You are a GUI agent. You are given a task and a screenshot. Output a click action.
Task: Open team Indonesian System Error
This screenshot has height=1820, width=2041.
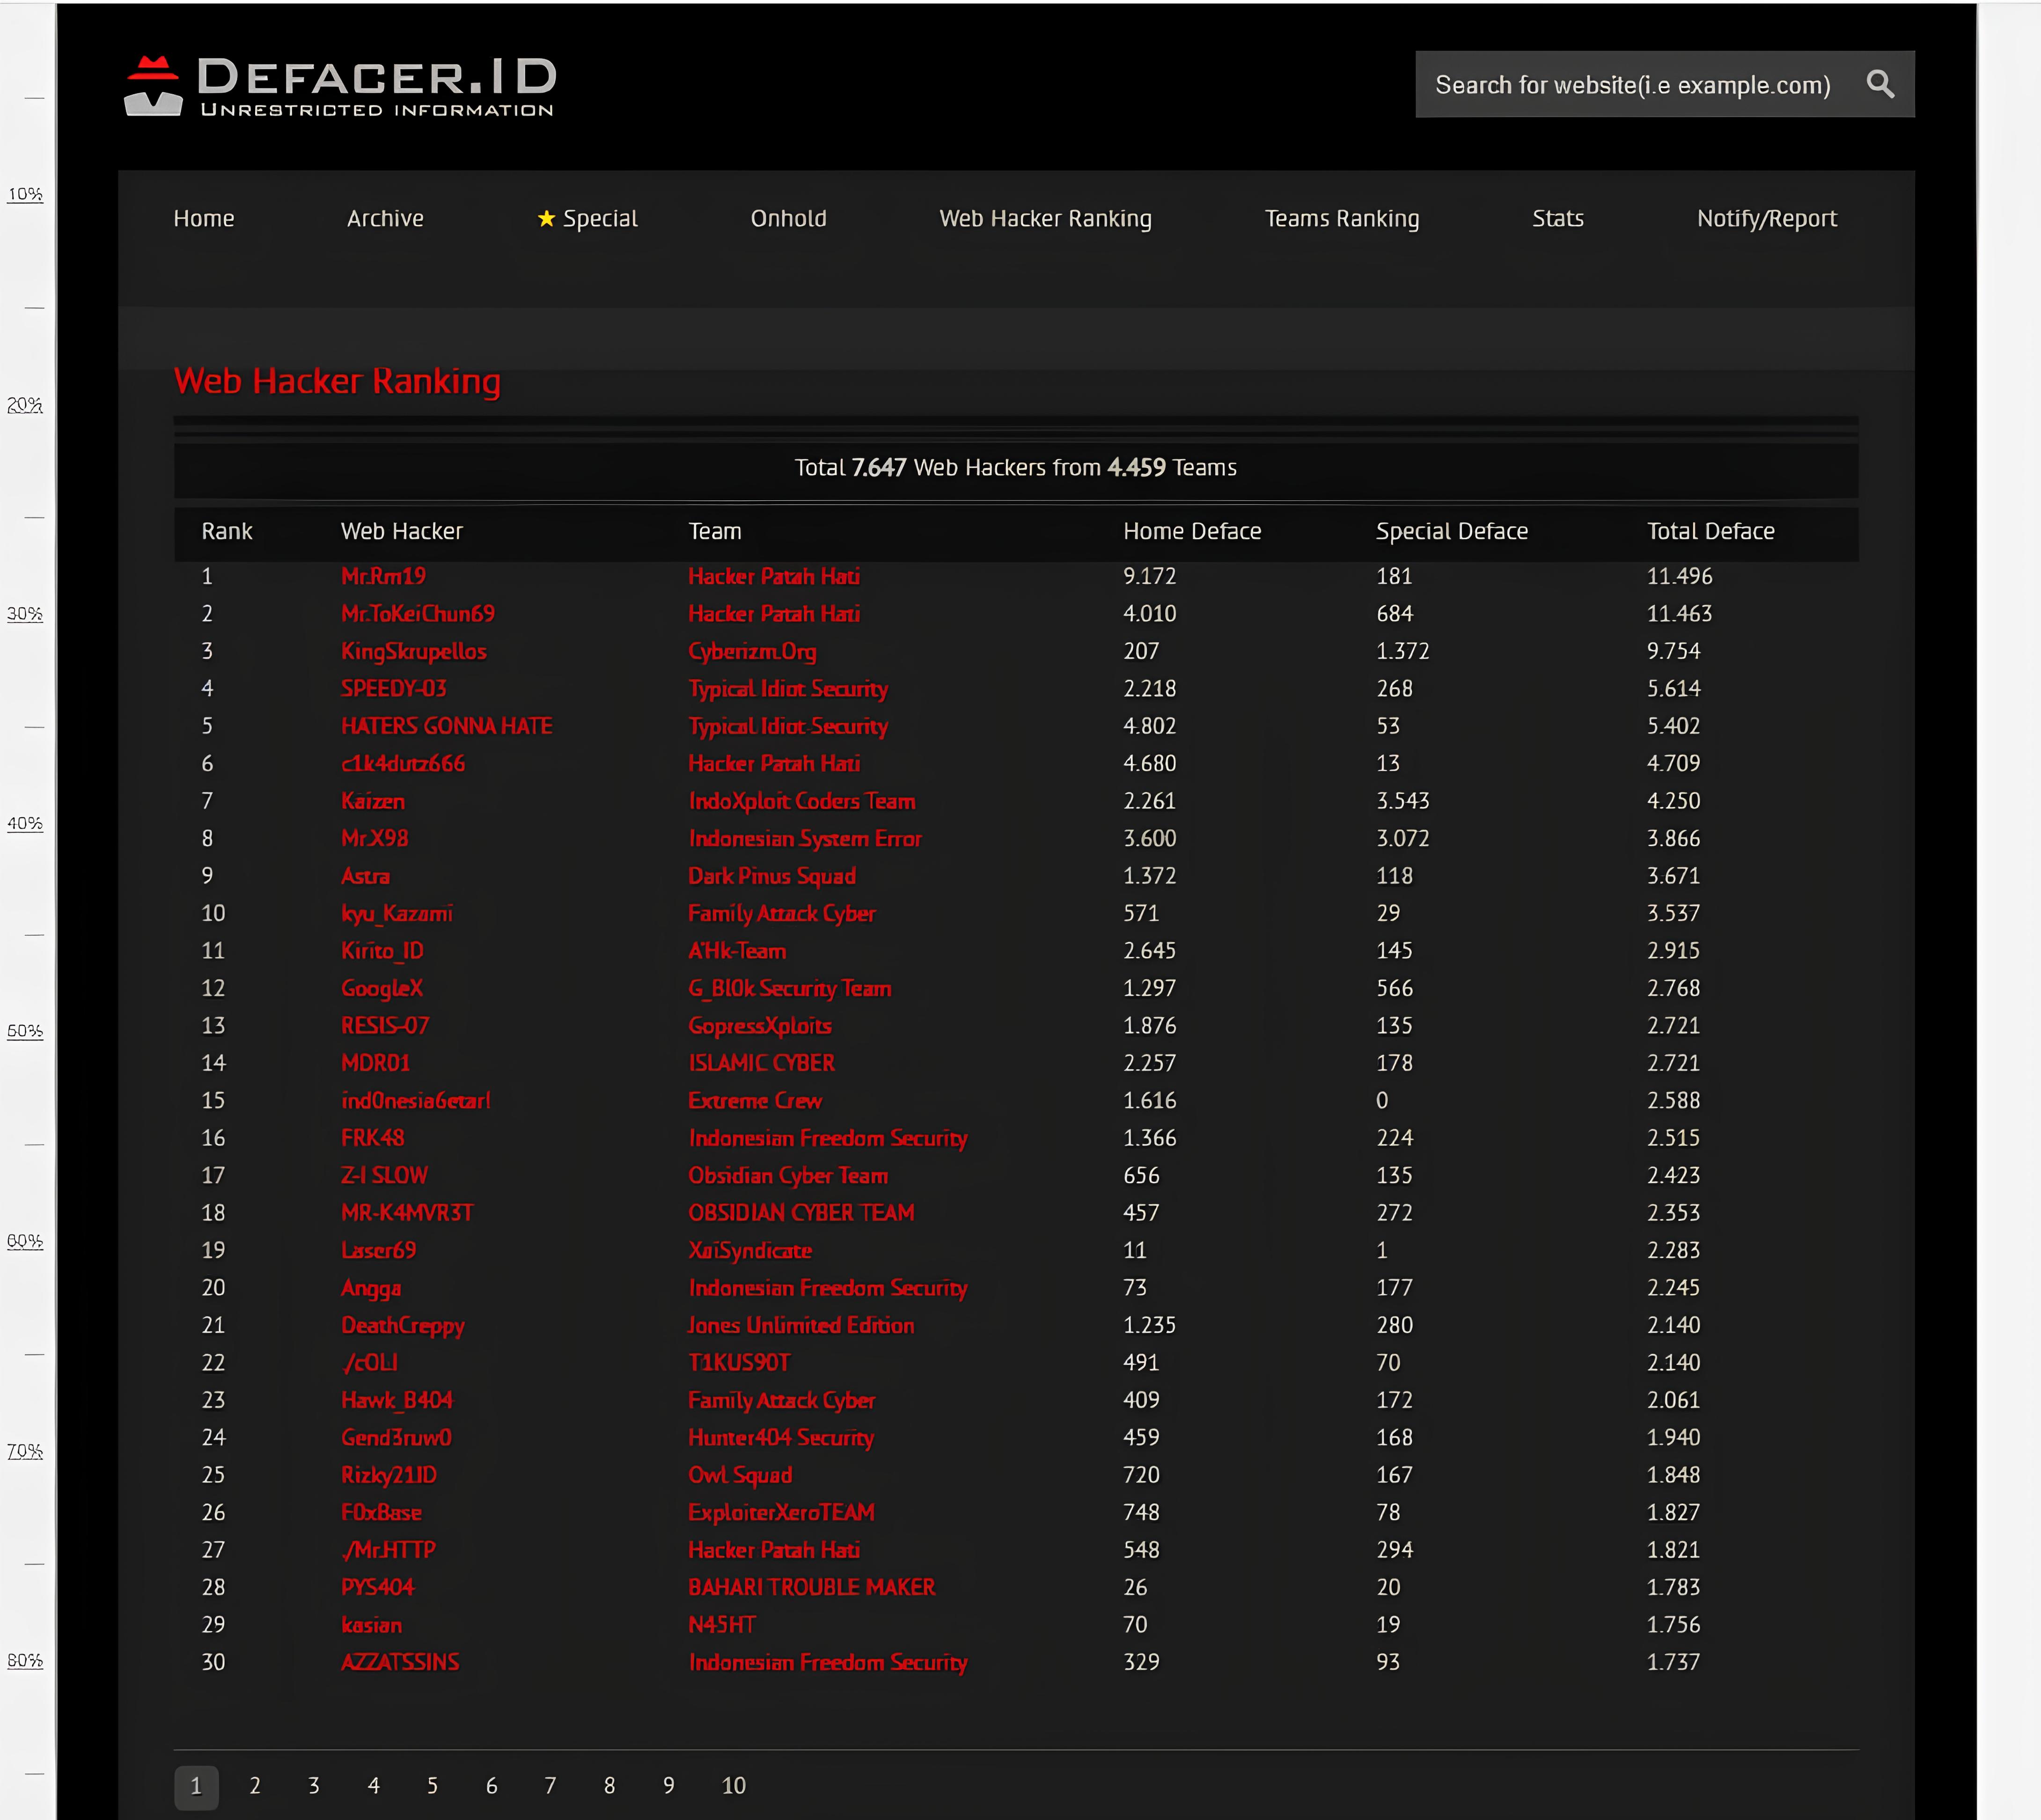(804, 839)
